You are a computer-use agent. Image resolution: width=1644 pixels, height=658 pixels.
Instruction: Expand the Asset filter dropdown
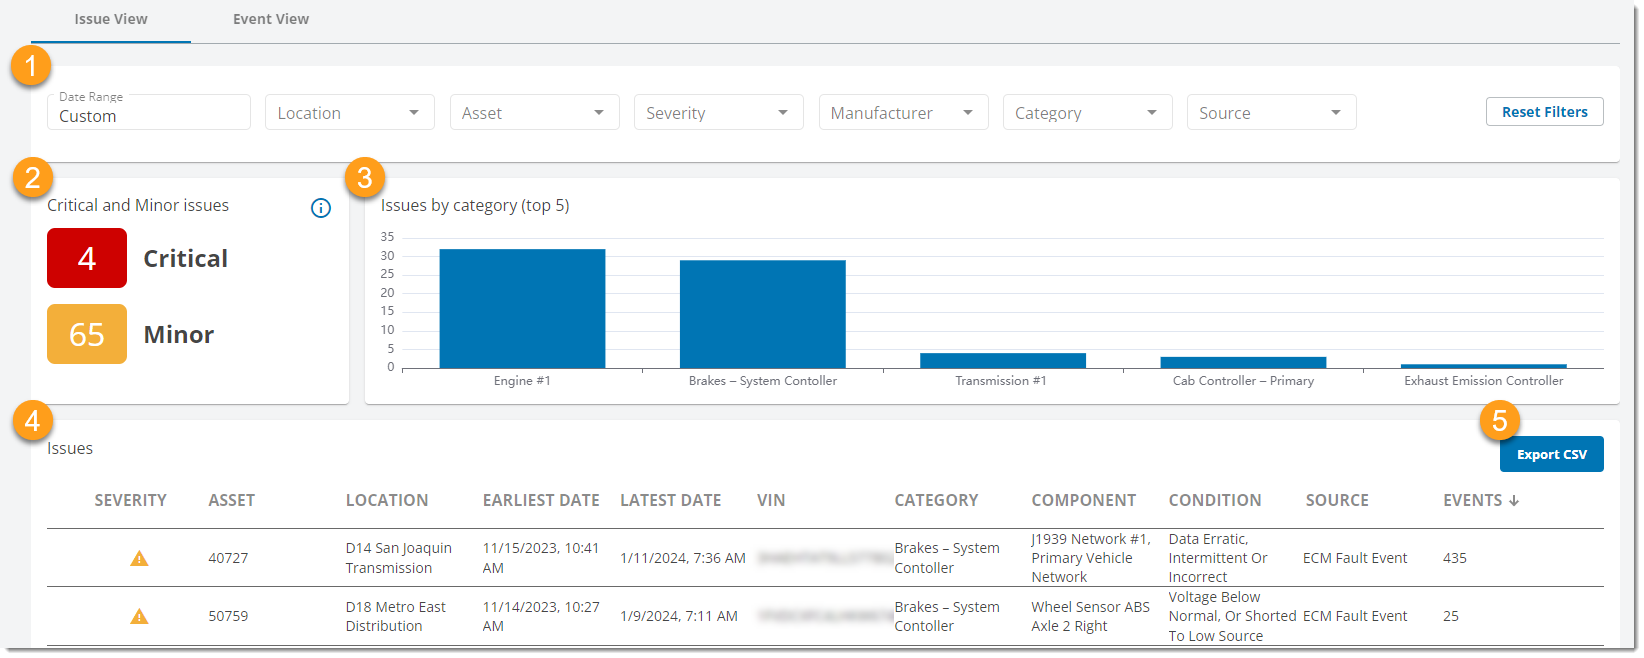point(534,112)
